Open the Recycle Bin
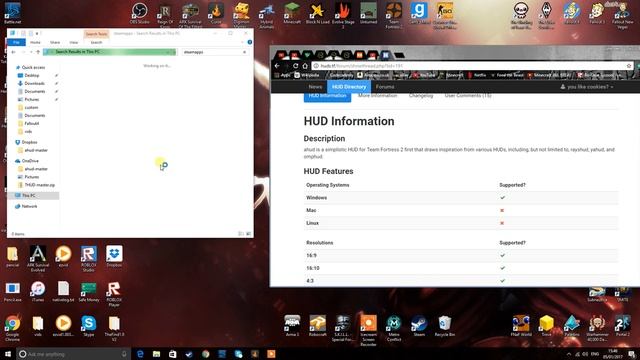This screenshot has height=360, width=640. point(444,326)
